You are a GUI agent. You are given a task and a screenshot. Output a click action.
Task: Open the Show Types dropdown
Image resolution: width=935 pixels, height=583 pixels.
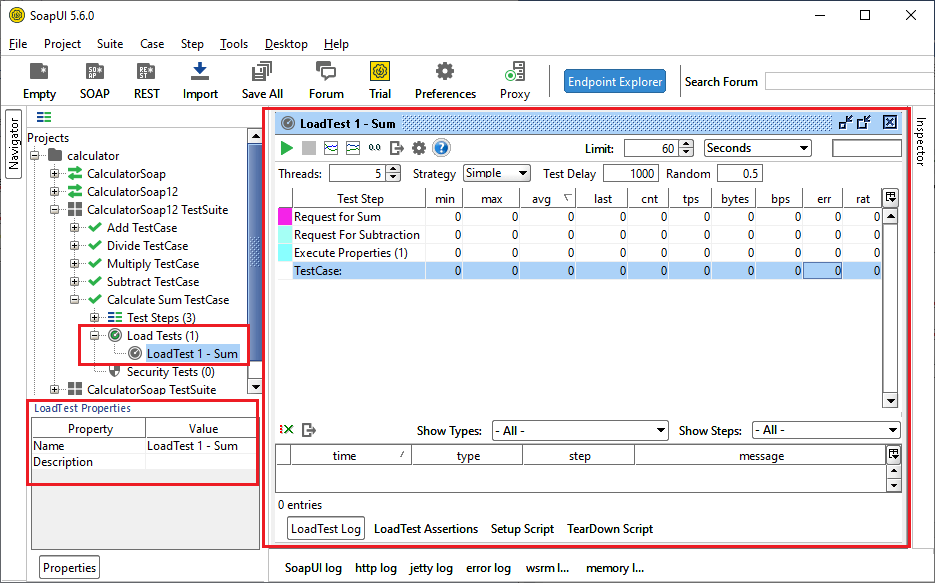(x=580, y=430)
